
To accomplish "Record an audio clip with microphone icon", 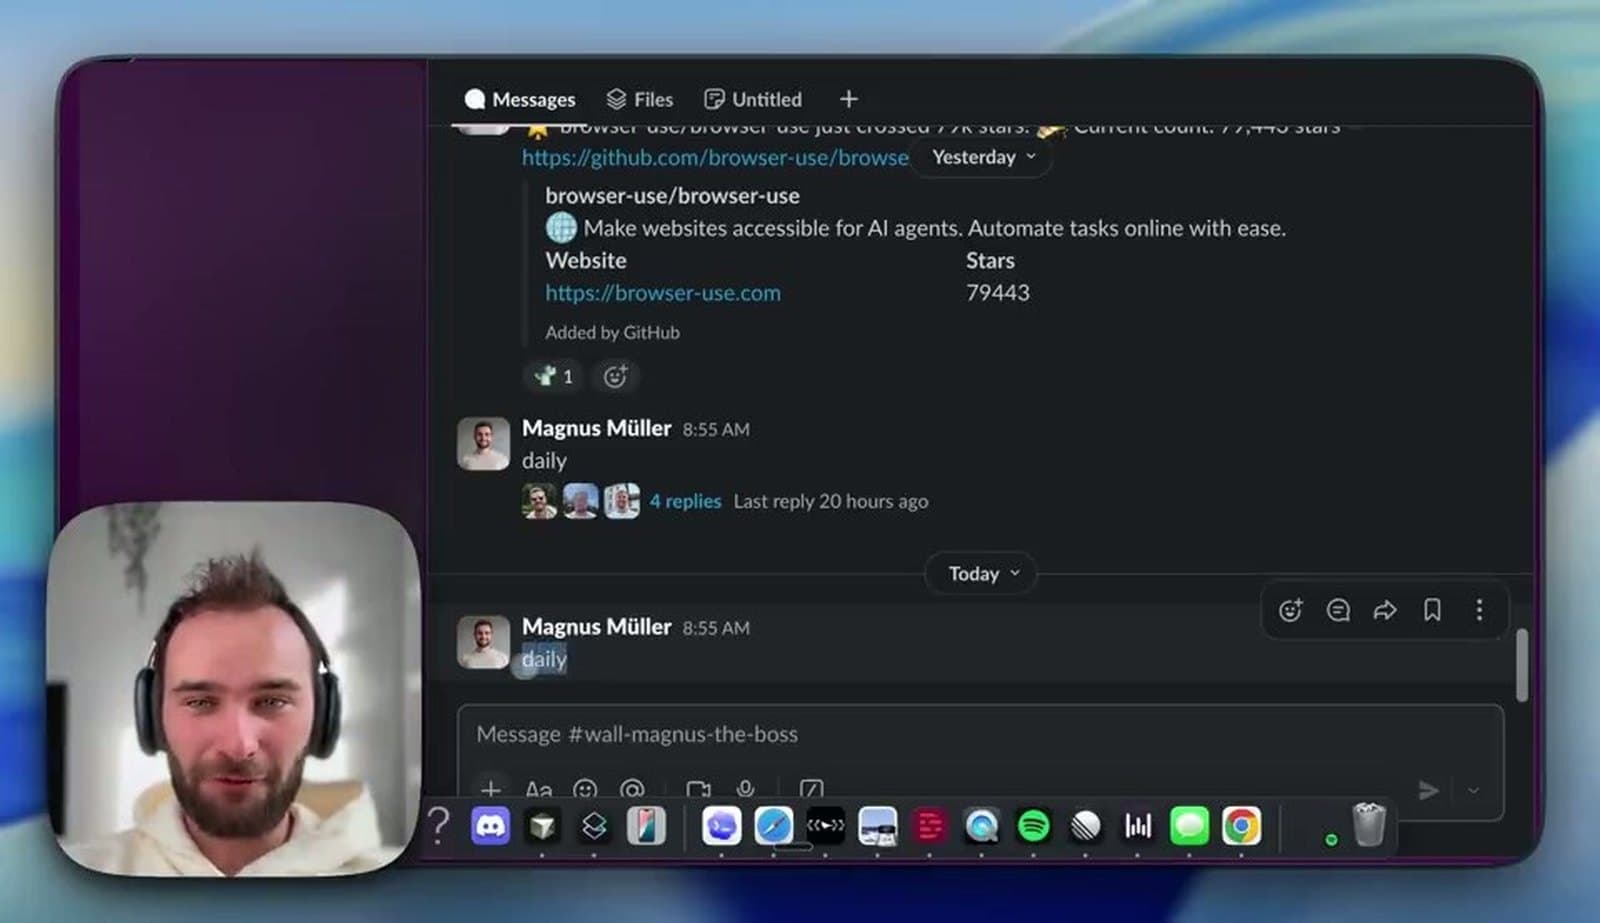I will [745, 789].
